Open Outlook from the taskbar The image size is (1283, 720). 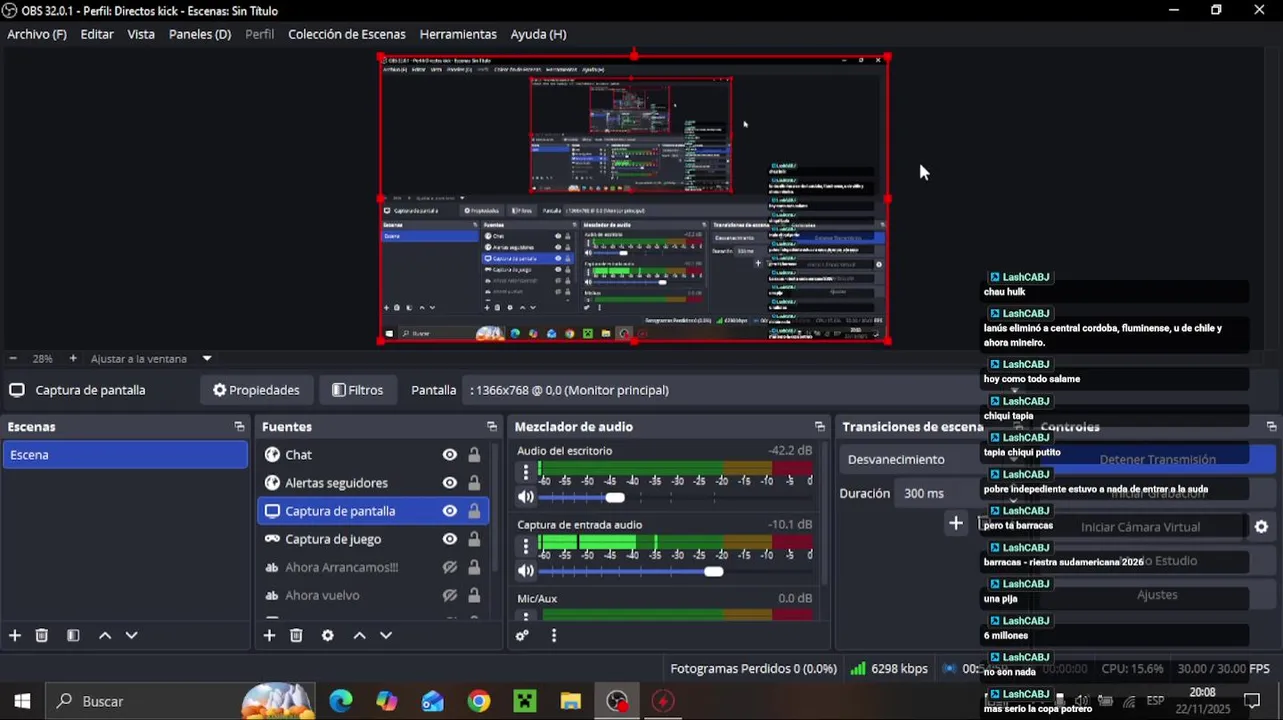433,701
